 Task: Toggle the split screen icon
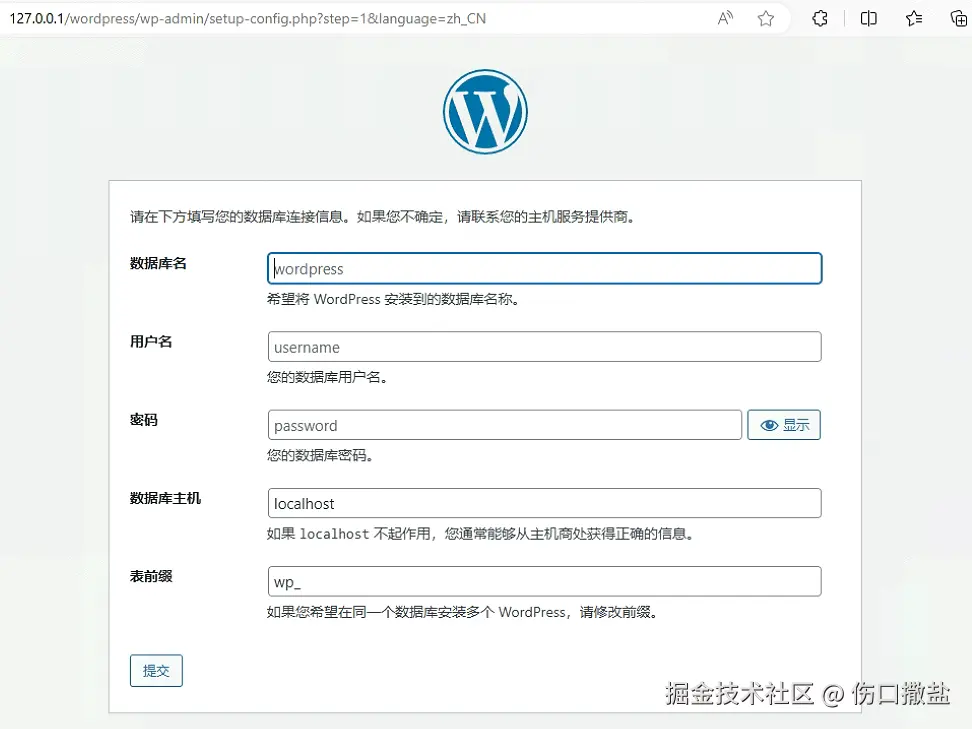pyautogui.click(x=868, y=19)
